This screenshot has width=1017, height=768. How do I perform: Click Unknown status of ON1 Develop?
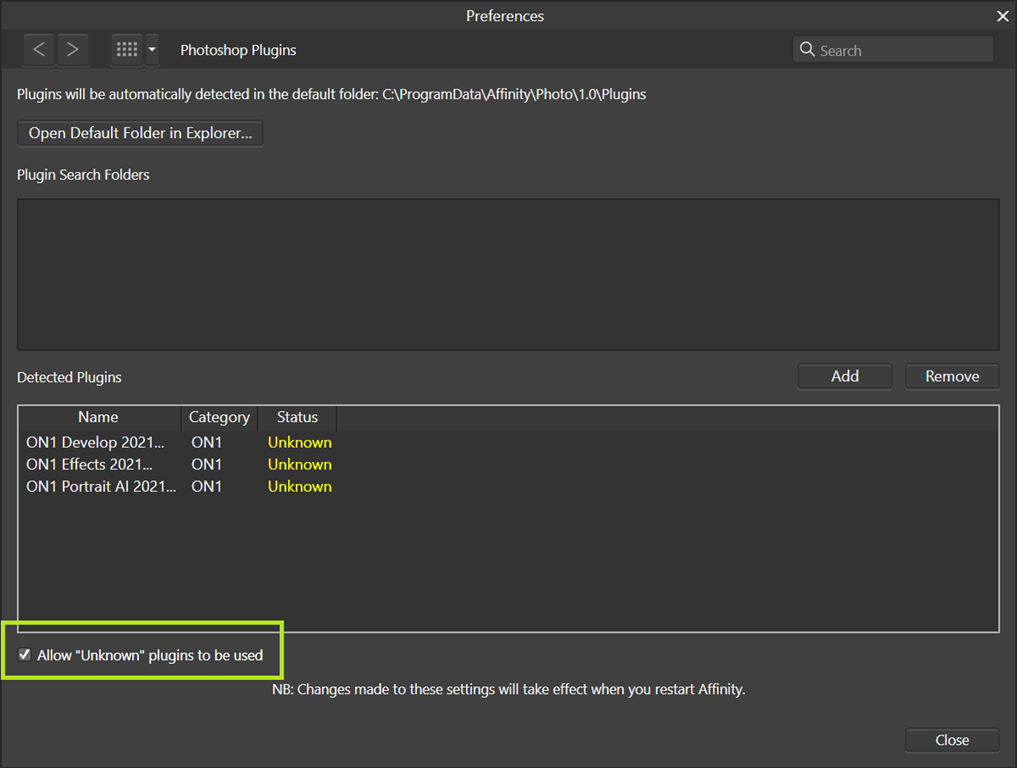(299, 442)
